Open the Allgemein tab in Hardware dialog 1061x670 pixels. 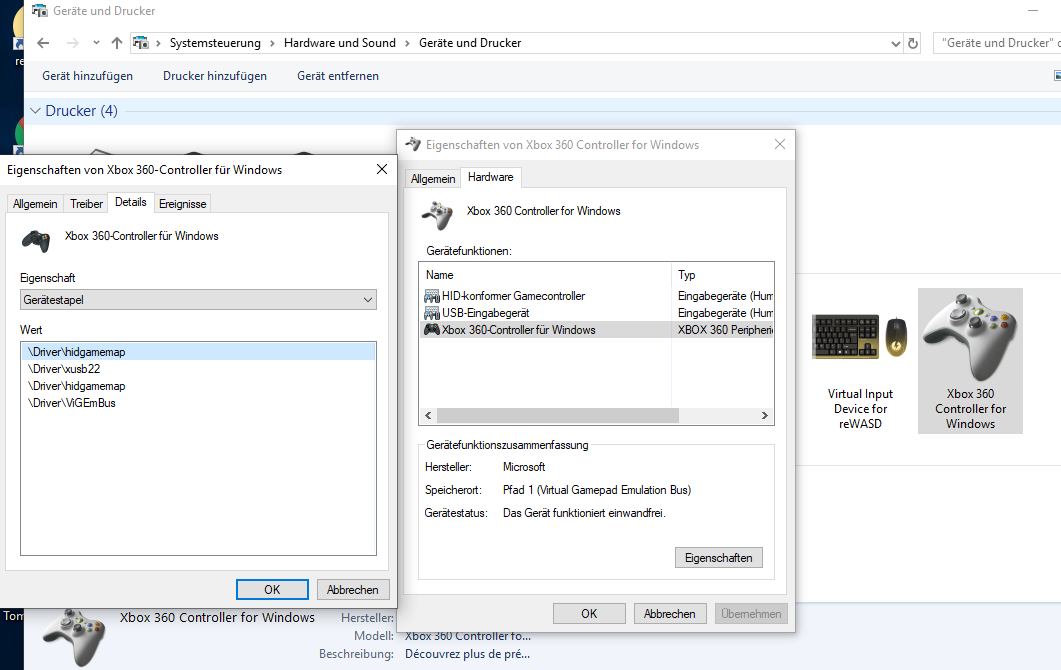[x=433, y=178]
